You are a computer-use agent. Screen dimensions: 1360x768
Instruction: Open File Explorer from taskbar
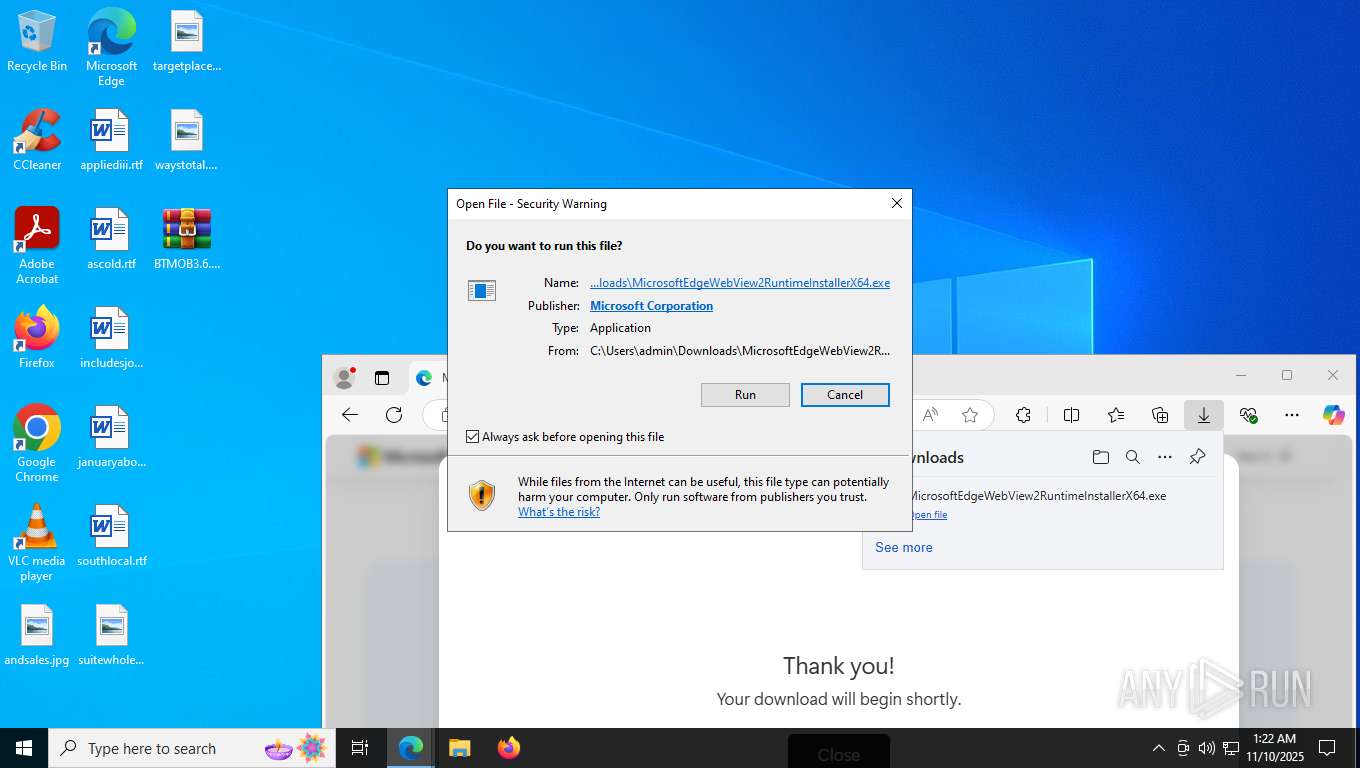[460, 748]
